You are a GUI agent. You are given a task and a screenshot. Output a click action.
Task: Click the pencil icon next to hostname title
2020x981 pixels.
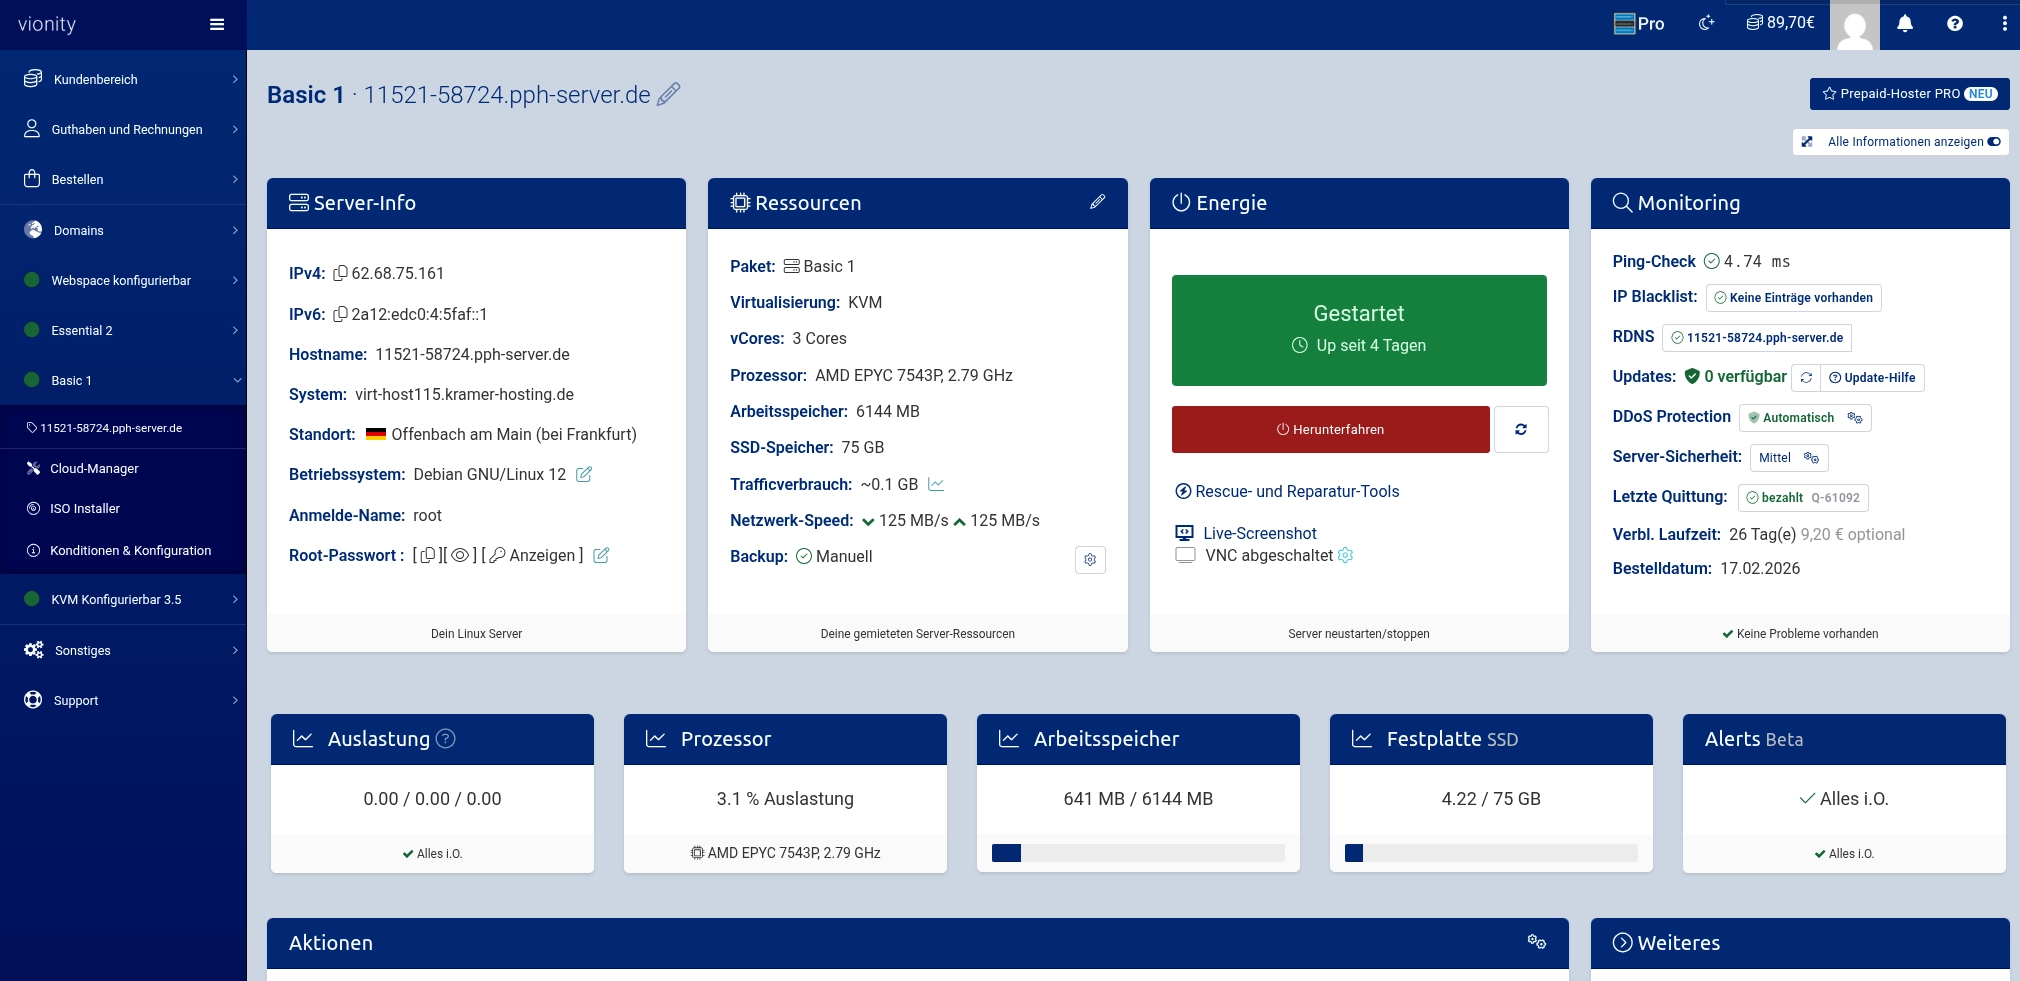pos(669,94)
